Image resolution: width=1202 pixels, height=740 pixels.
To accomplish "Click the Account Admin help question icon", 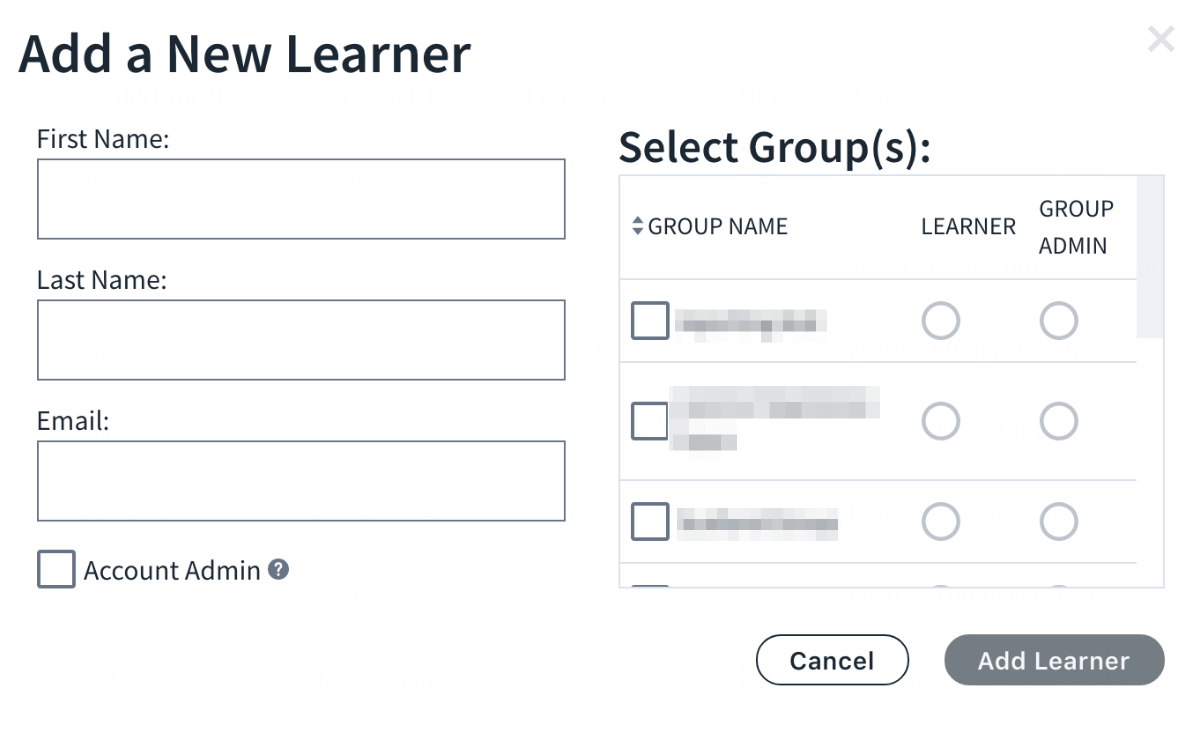I will 279,570.
